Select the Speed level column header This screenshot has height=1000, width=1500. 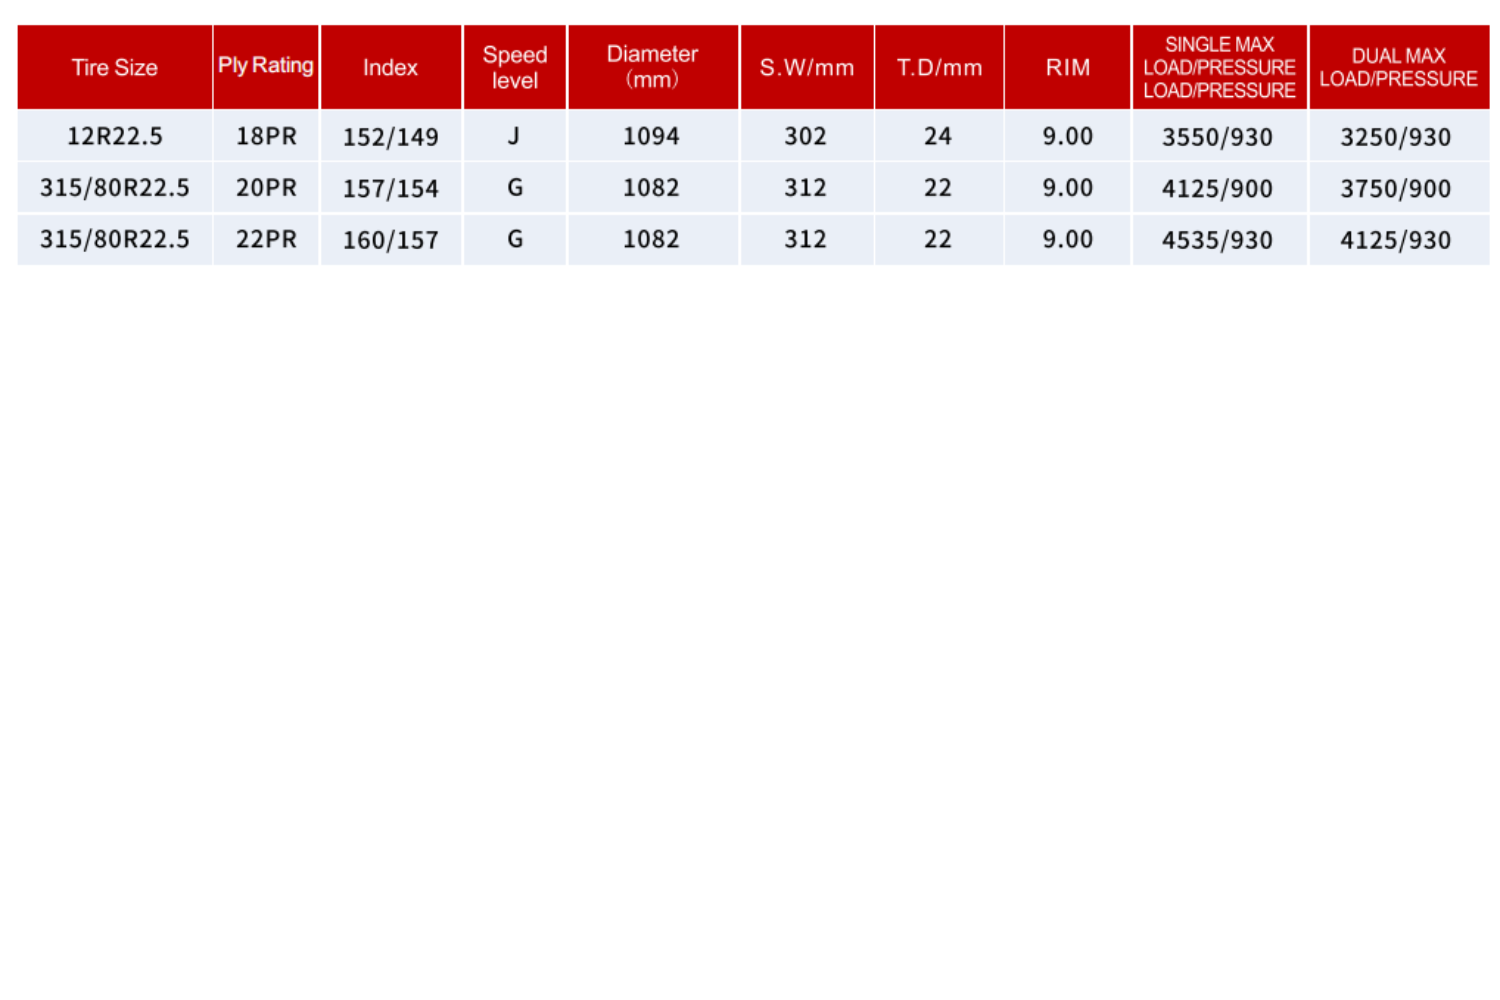514,67
